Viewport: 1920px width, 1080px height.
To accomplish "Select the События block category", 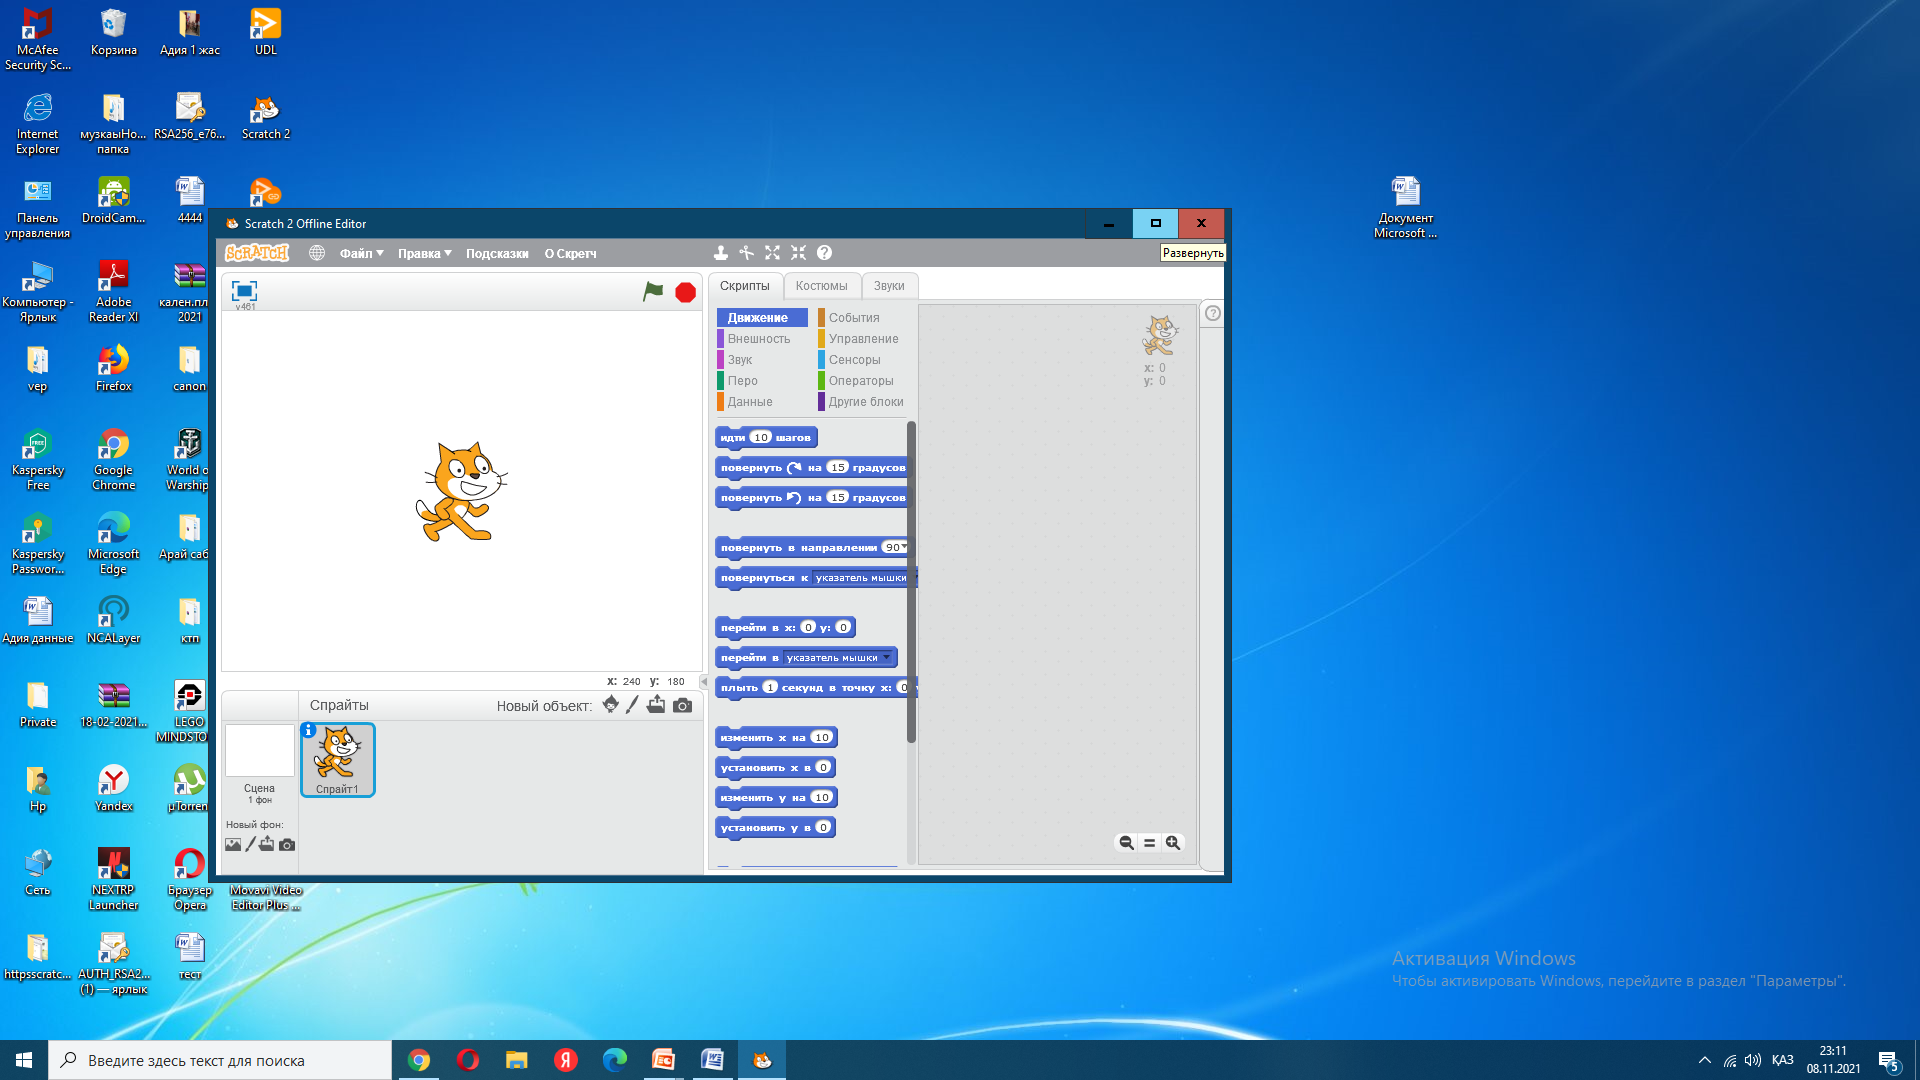I will (853, 318).
